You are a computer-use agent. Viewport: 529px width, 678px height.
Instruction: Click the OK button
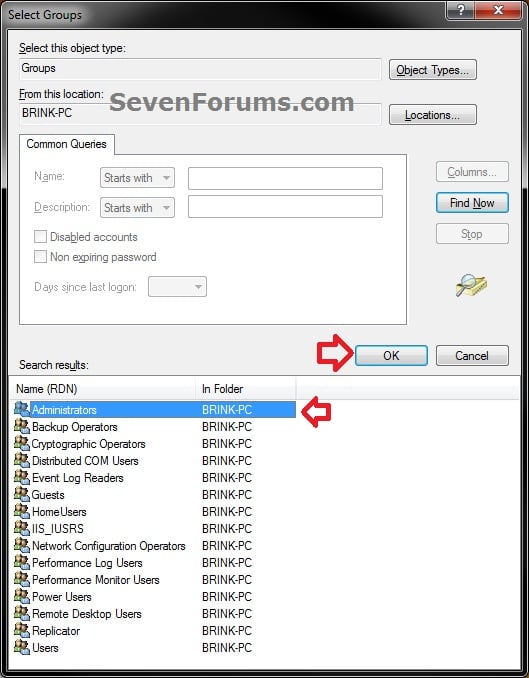[391, 355]
